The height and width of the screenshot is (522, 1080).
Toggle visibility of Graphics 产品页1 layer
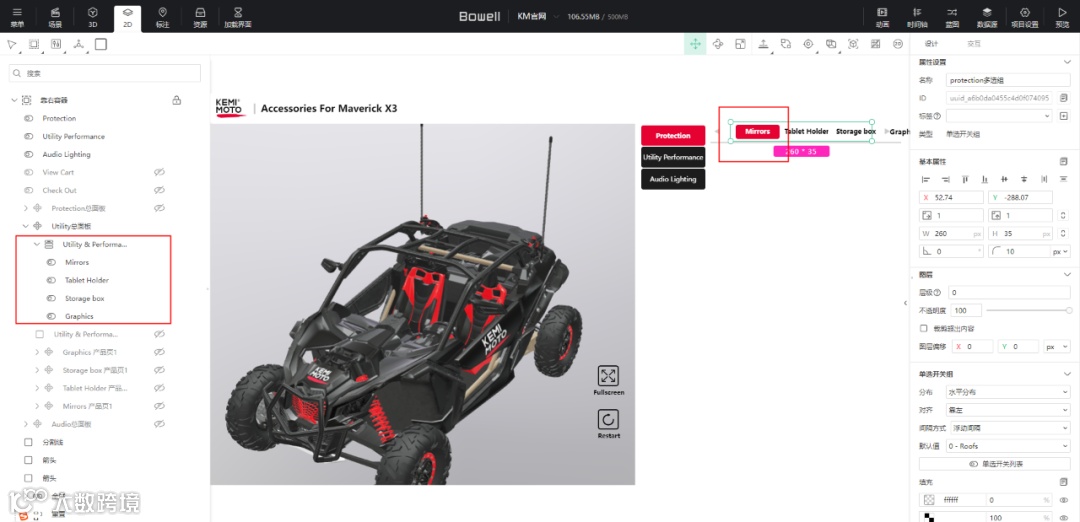pyautogui.click(x=159, y=352)
